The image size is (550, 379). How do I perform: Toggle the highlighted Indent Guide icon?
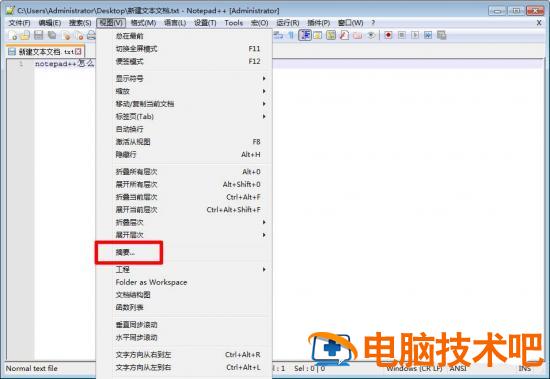click(x=305, y=35)
